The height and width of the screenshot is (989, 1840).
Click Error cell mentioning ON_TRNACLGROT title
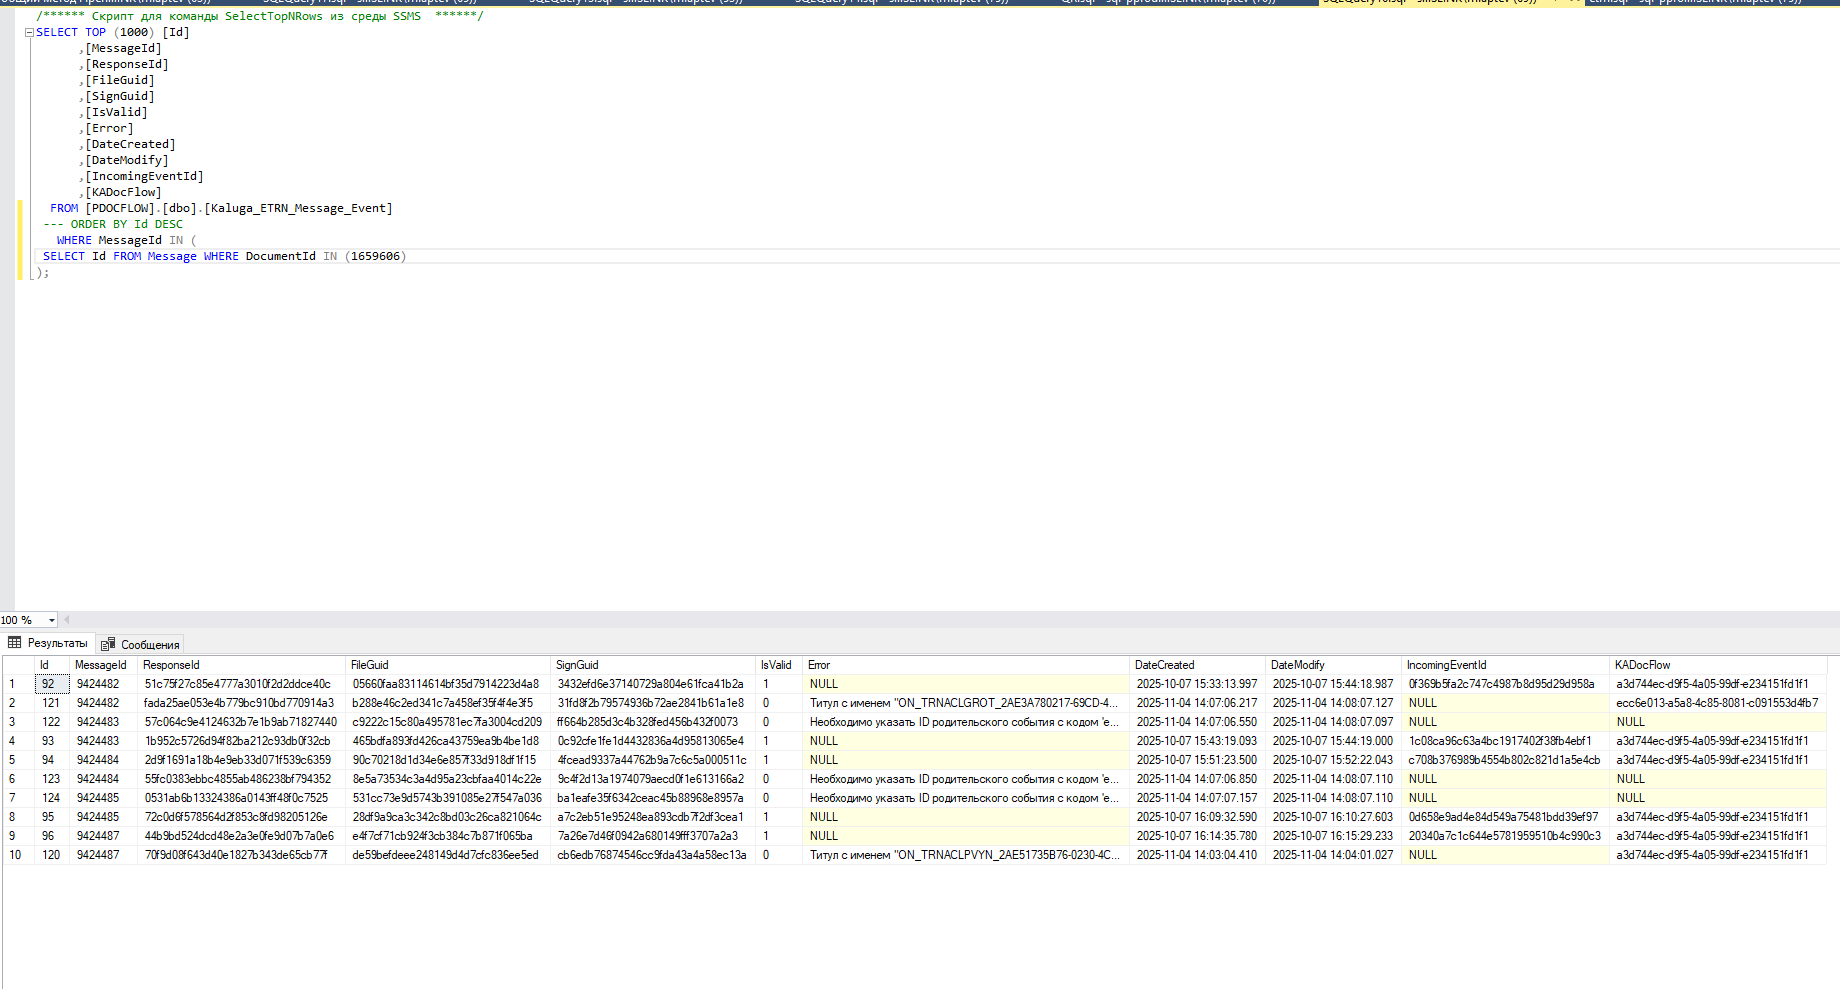[x=966, y=703]
